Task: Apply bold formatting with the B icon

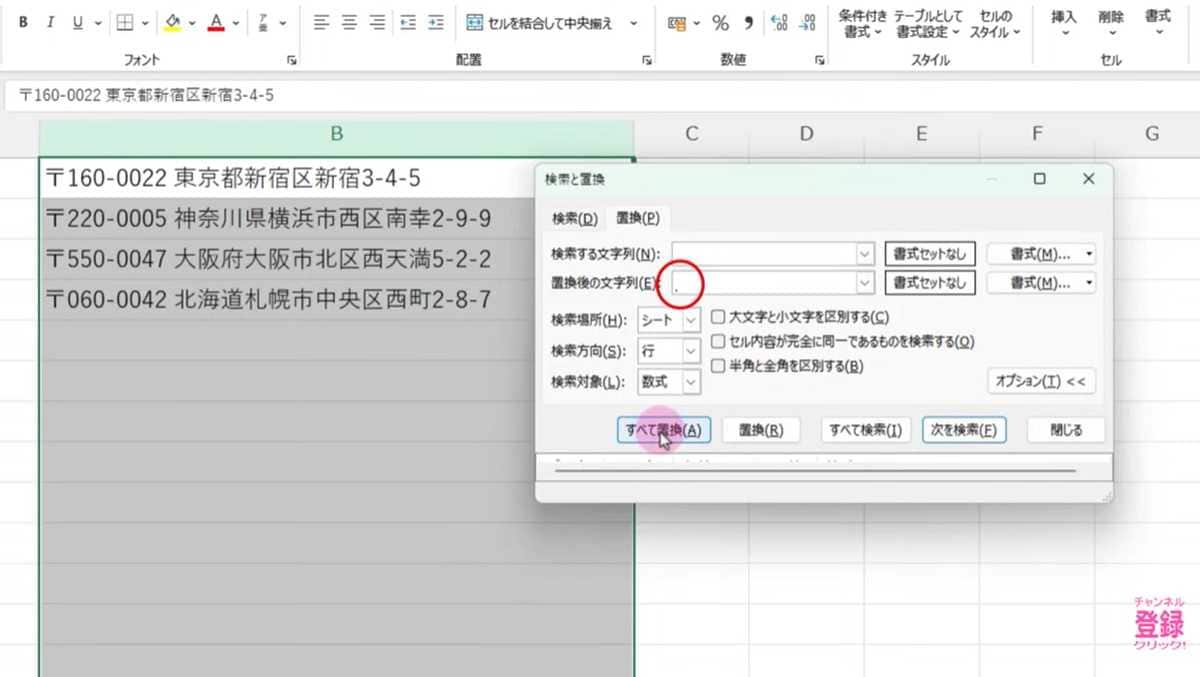Action: click(x=22, y=21)
